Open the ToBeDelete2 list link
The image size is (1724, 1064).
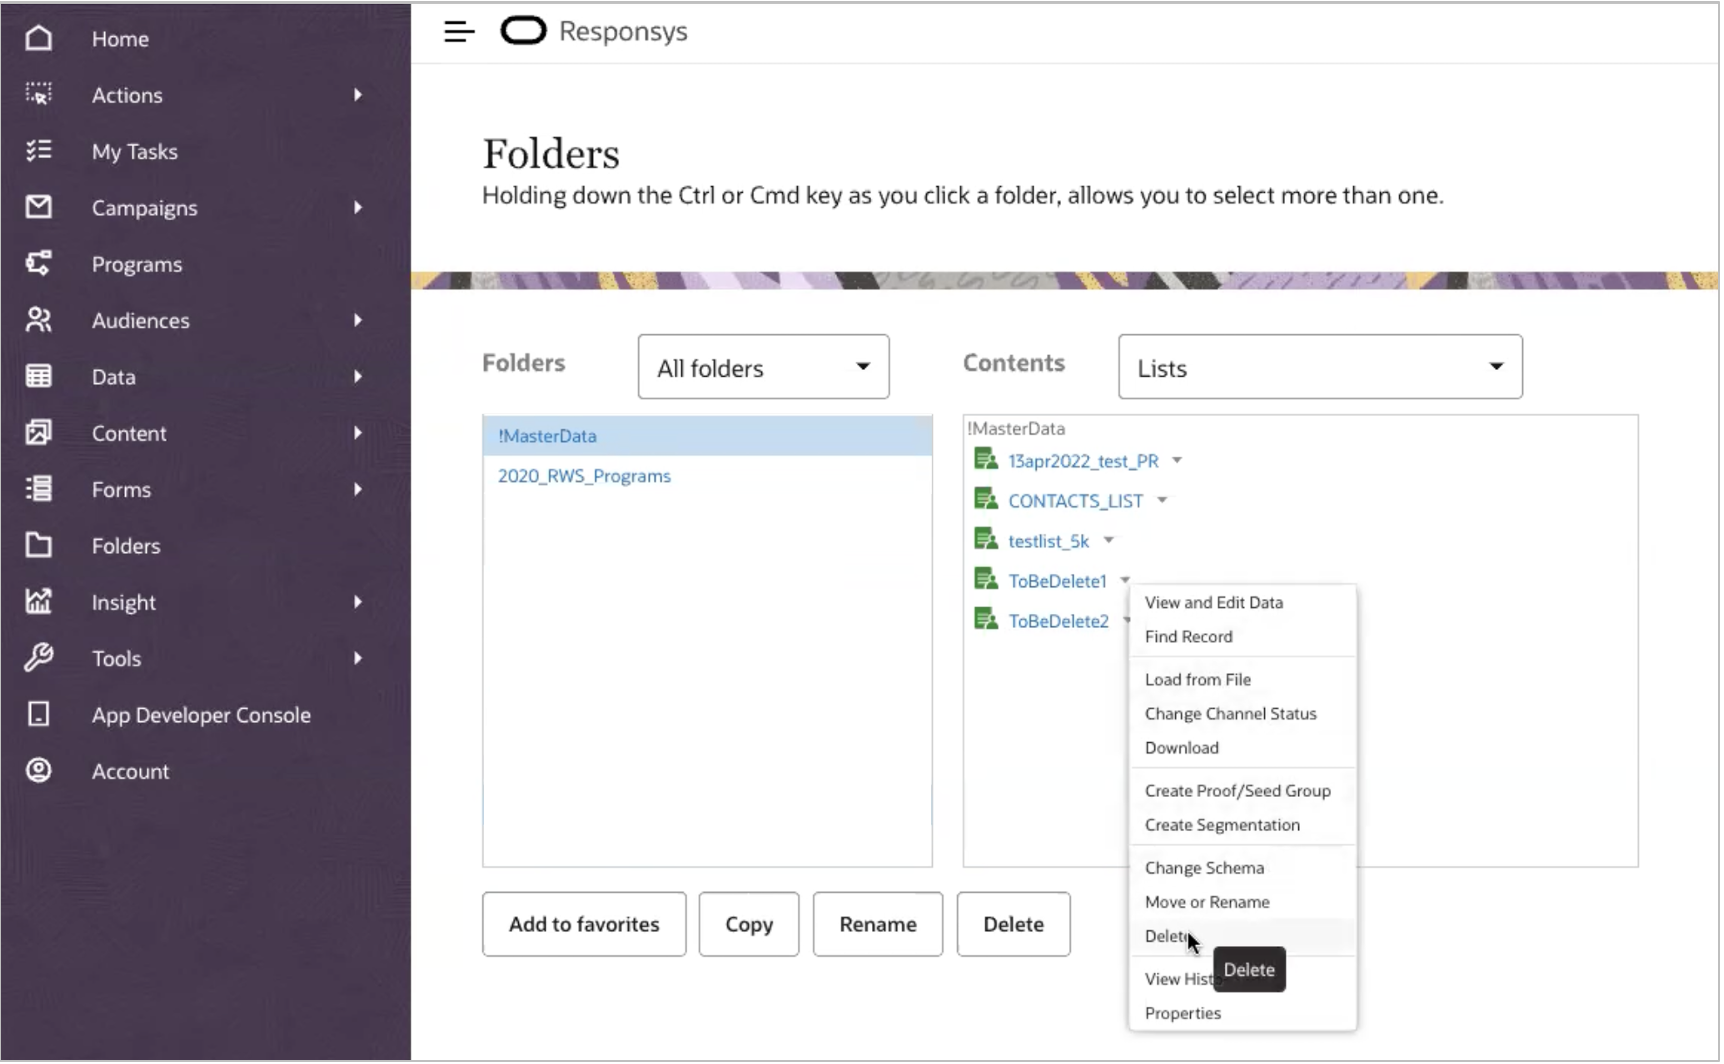[1058, 621]
